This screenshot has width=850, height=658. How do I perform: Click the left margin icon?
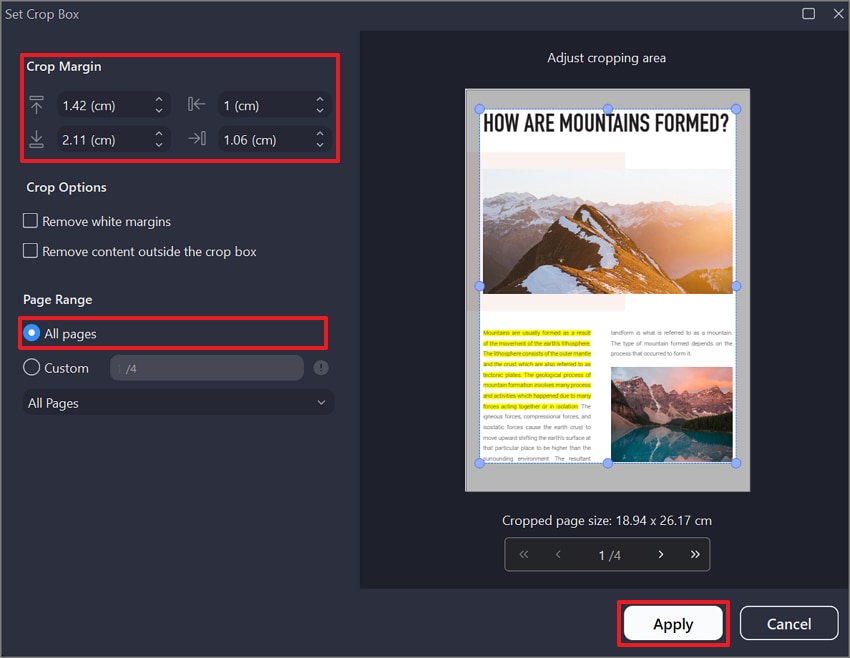click(x=196, y=104)
